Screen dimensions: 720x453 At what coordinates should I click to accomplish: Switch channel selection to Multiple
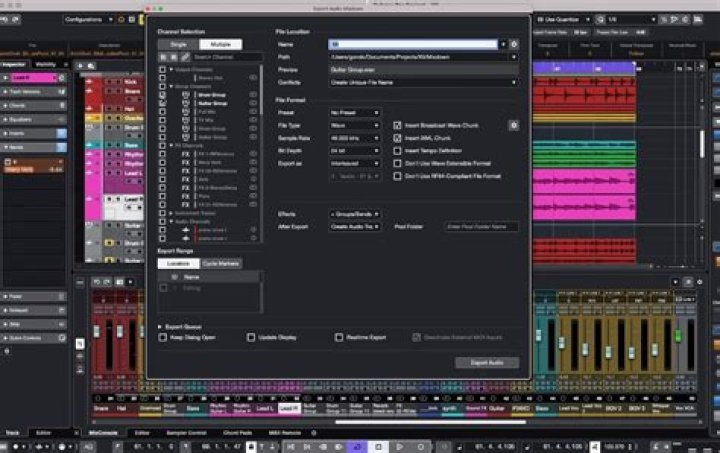(221, 45)
